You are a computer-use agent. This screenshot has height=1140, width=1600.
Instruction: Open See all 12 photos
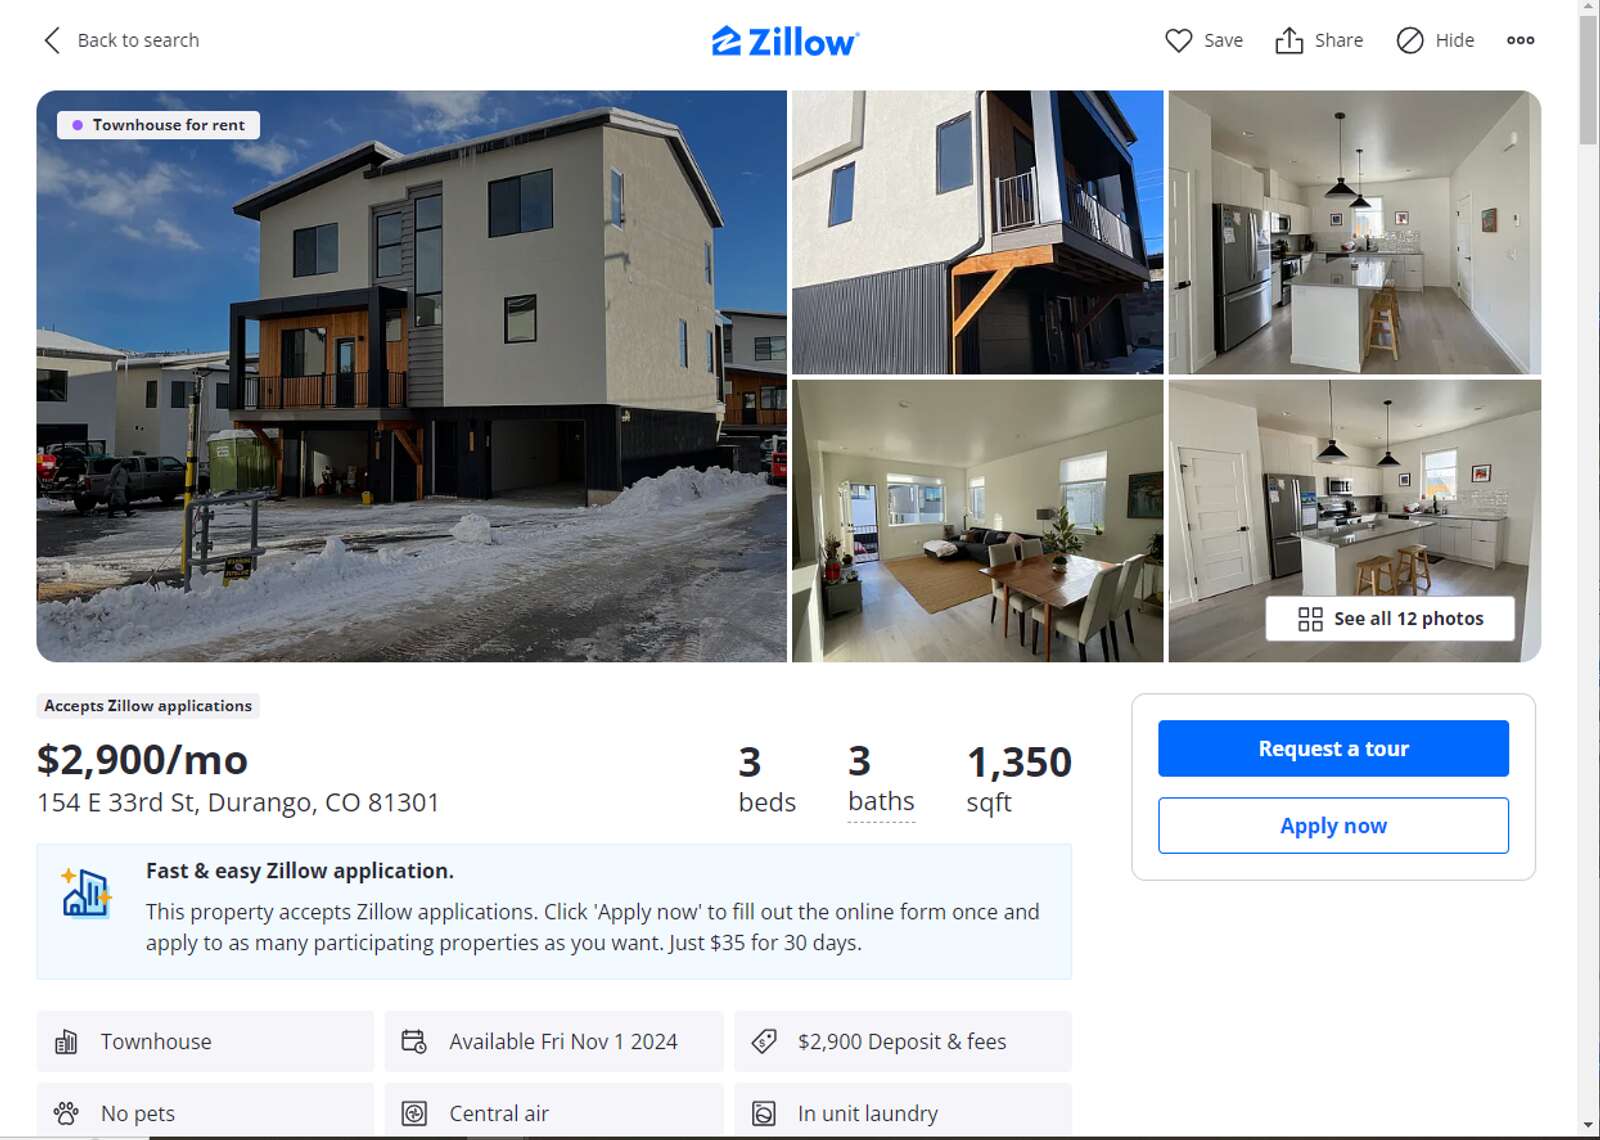click(1390, 619)
